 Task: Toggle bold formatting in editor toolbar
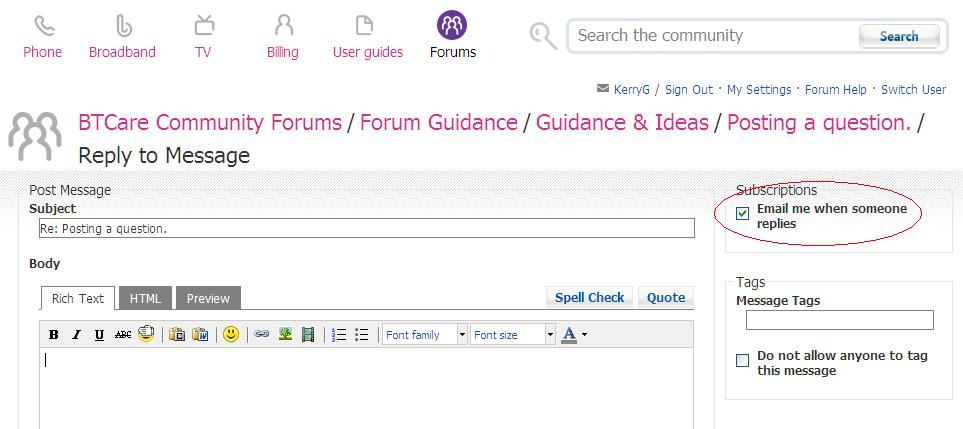[53, 334]
